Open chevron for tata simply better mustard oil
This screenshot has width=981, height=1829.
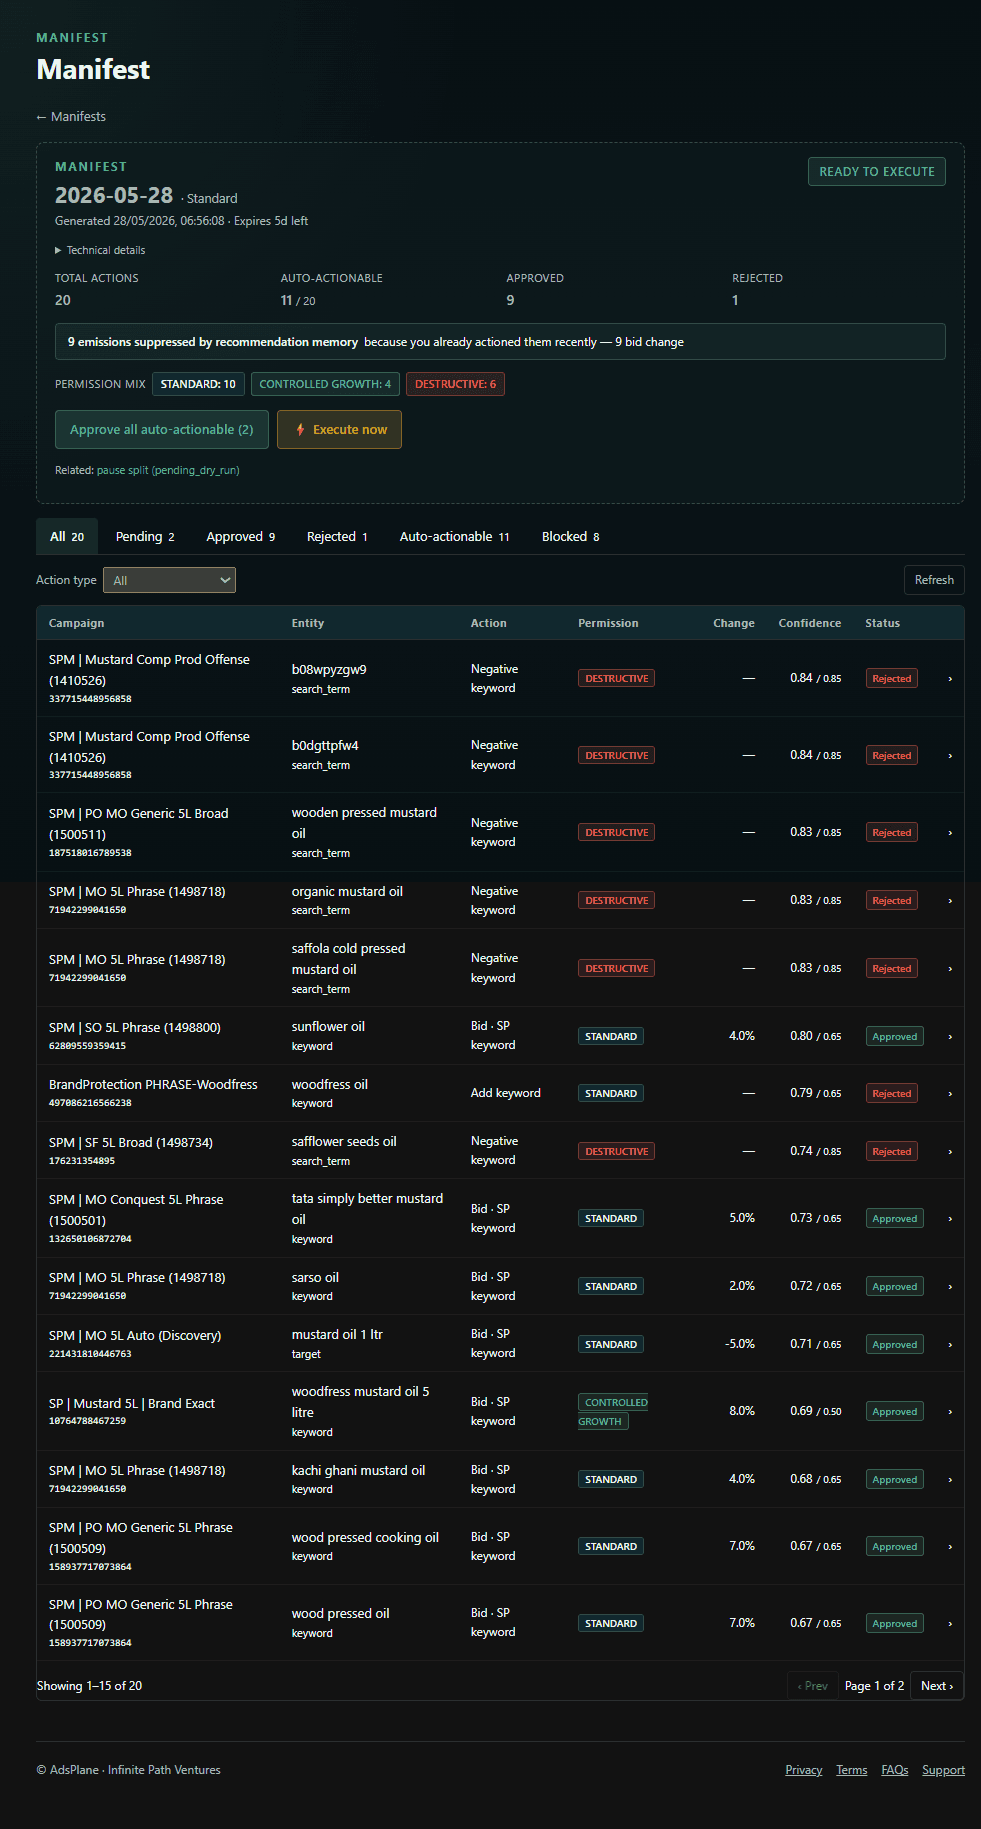950,1219
